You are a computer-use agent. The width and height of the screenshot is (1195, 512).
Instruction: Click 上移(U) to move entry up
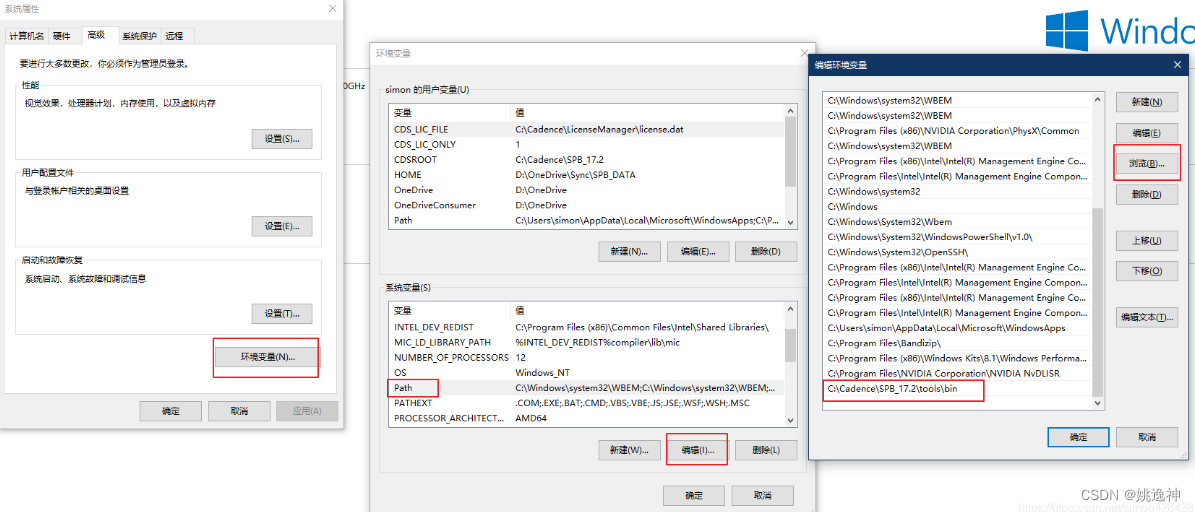[x=1146, y=241]
